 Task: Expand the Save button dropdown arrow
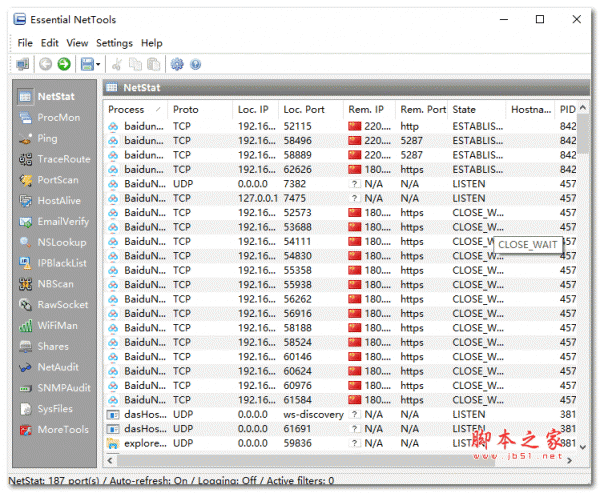click(x=98, y=64)
